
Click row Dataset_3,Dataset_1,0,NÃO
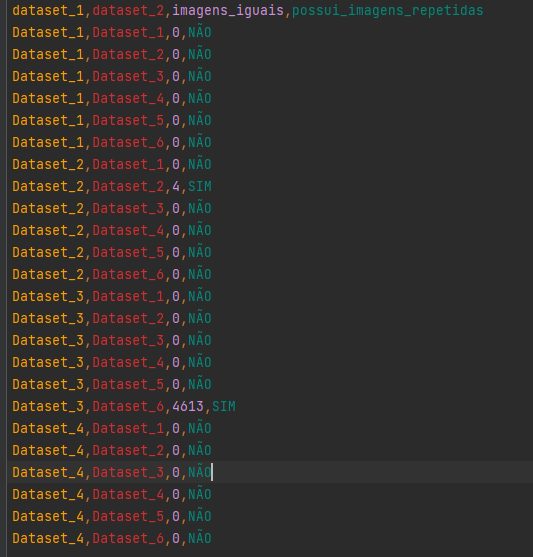pos(112,296)
